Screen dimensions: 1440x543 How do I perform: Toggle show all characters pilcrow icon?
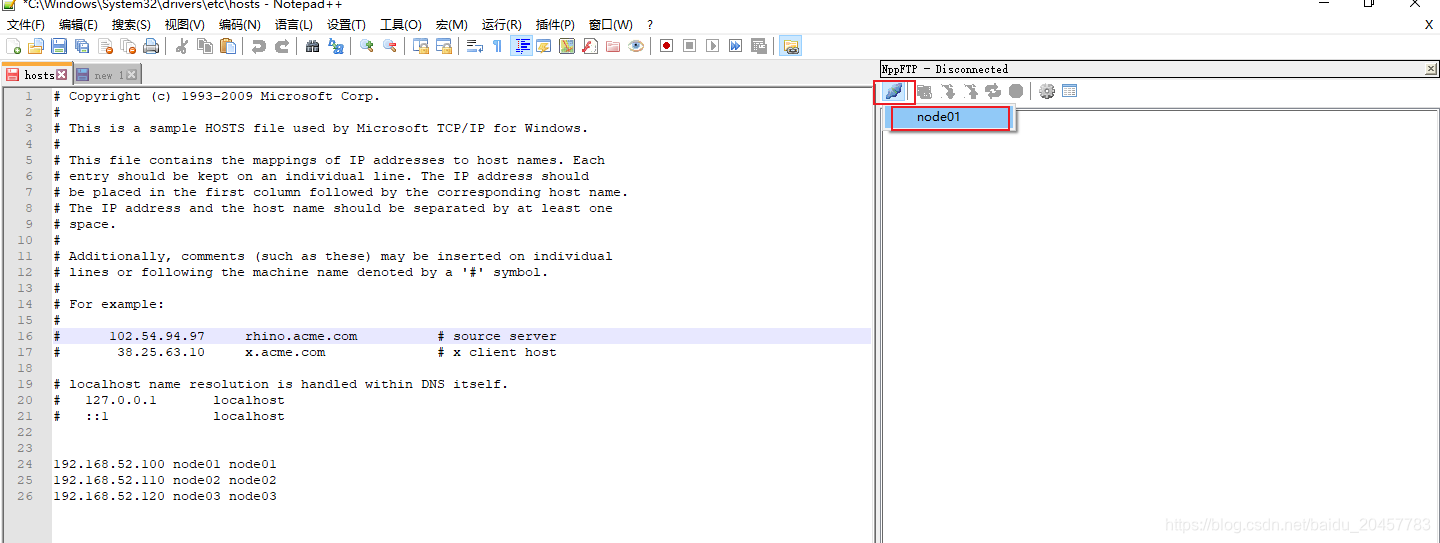[x=497, y=46]
